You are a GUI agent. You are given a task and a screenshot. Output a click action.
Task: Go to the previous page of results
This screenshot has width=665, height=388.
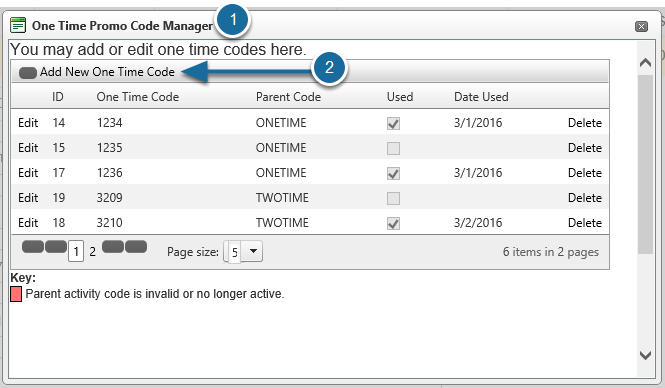click(56, 246)
